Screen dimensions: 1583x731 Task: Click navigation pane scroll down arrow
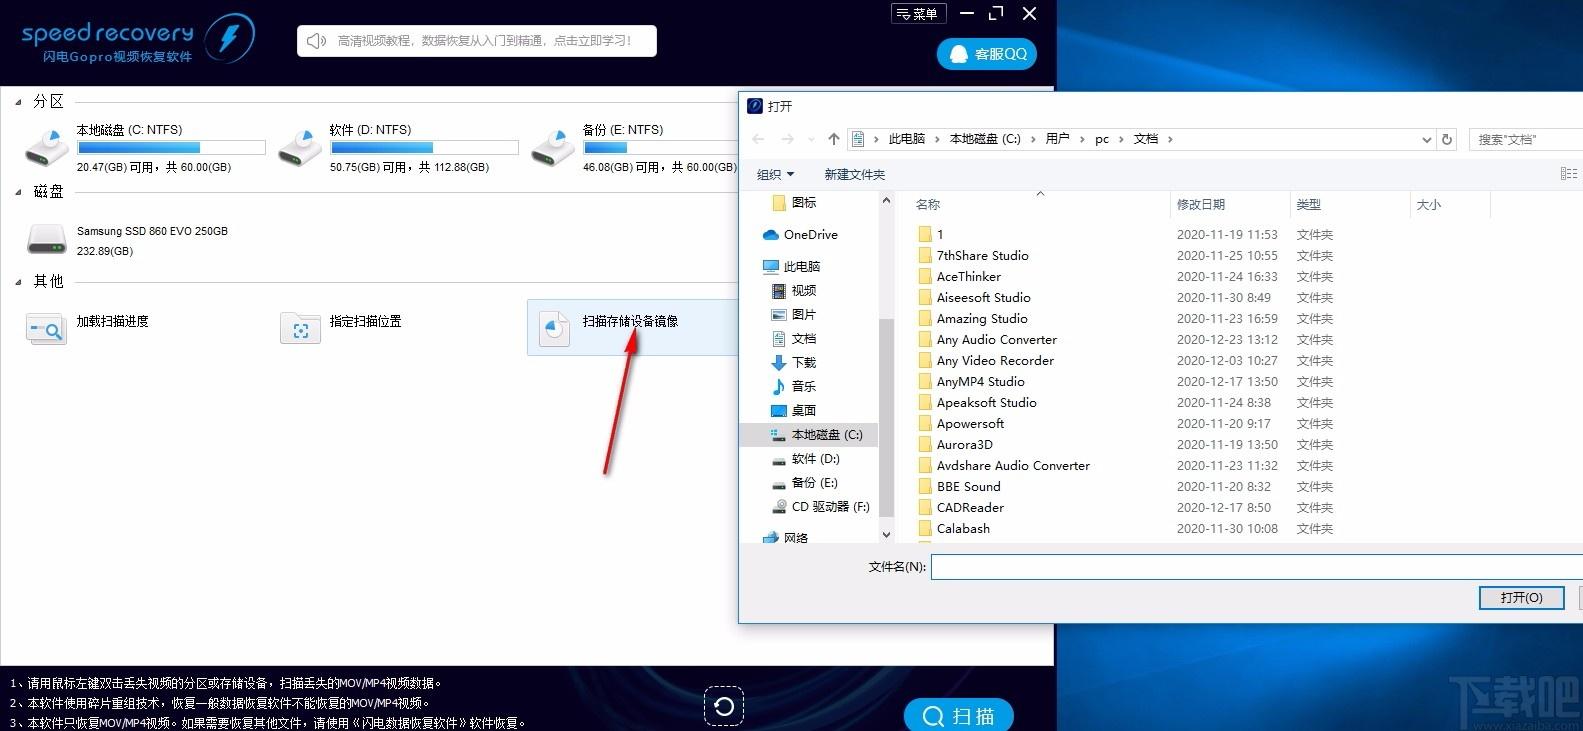886,535
